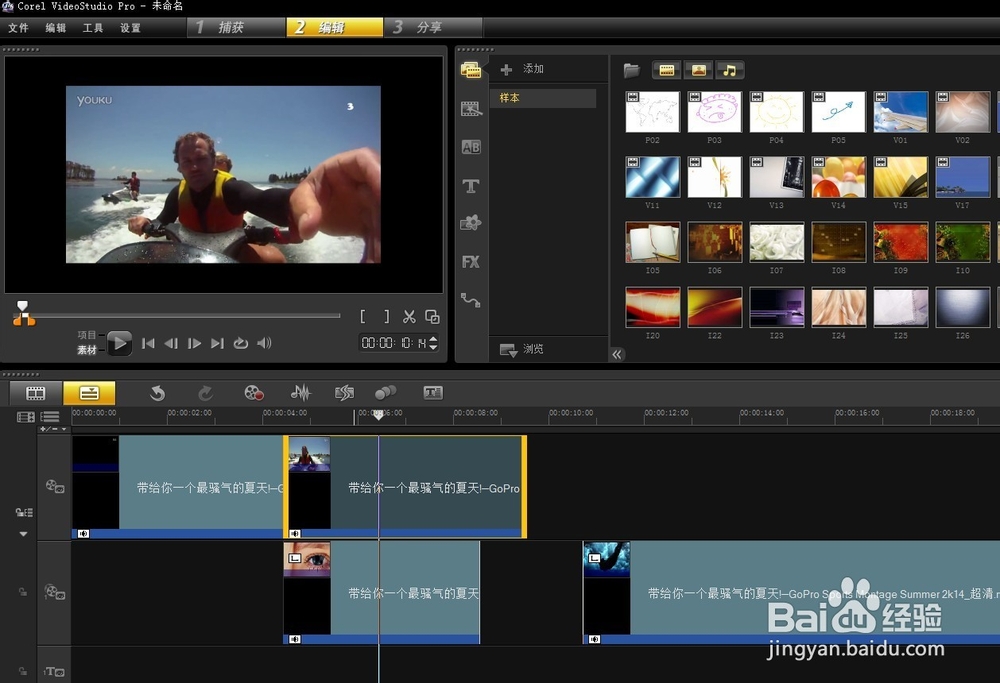Click the 浏览 browse button
Viewport: 1000px width, 683px height.
point(522,349)
